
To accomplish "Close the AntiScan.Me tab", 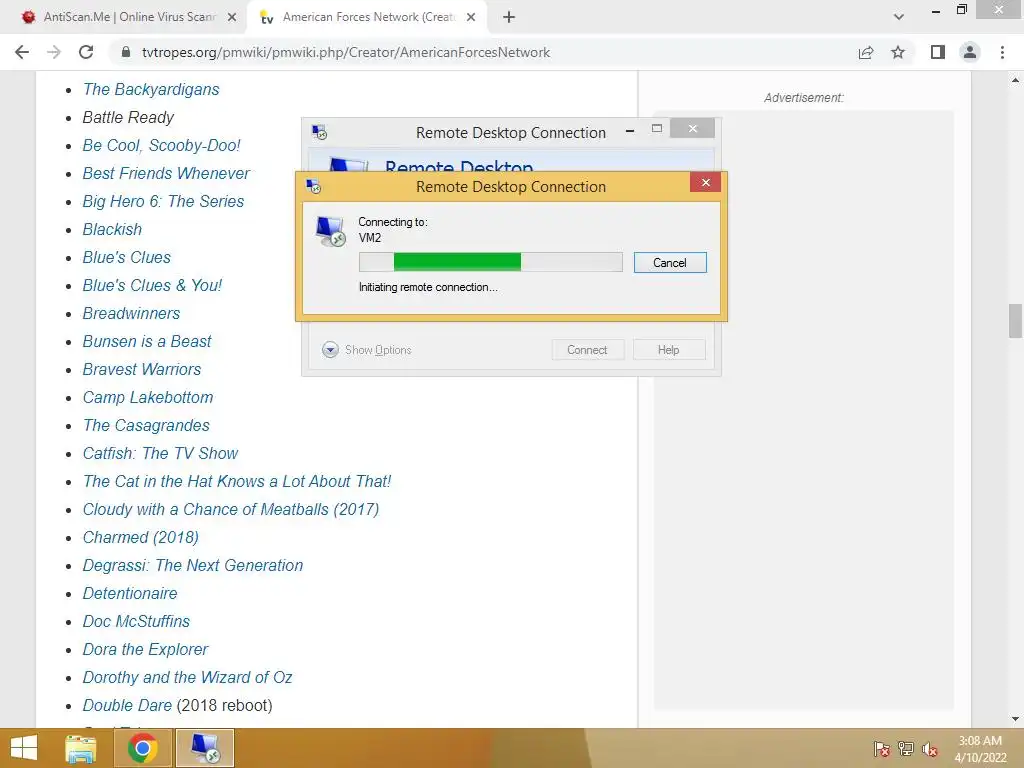I will point(232,17).
